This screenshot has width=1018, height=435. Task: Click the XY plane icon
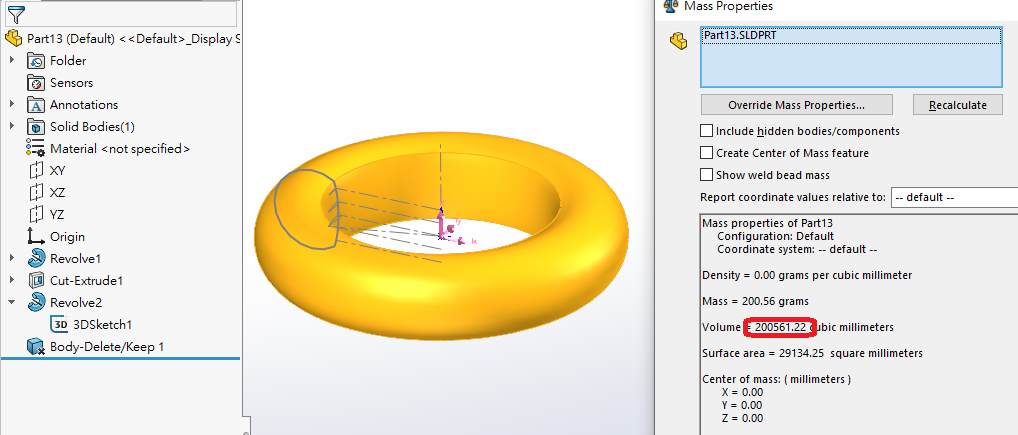click(x=35, y=171)
